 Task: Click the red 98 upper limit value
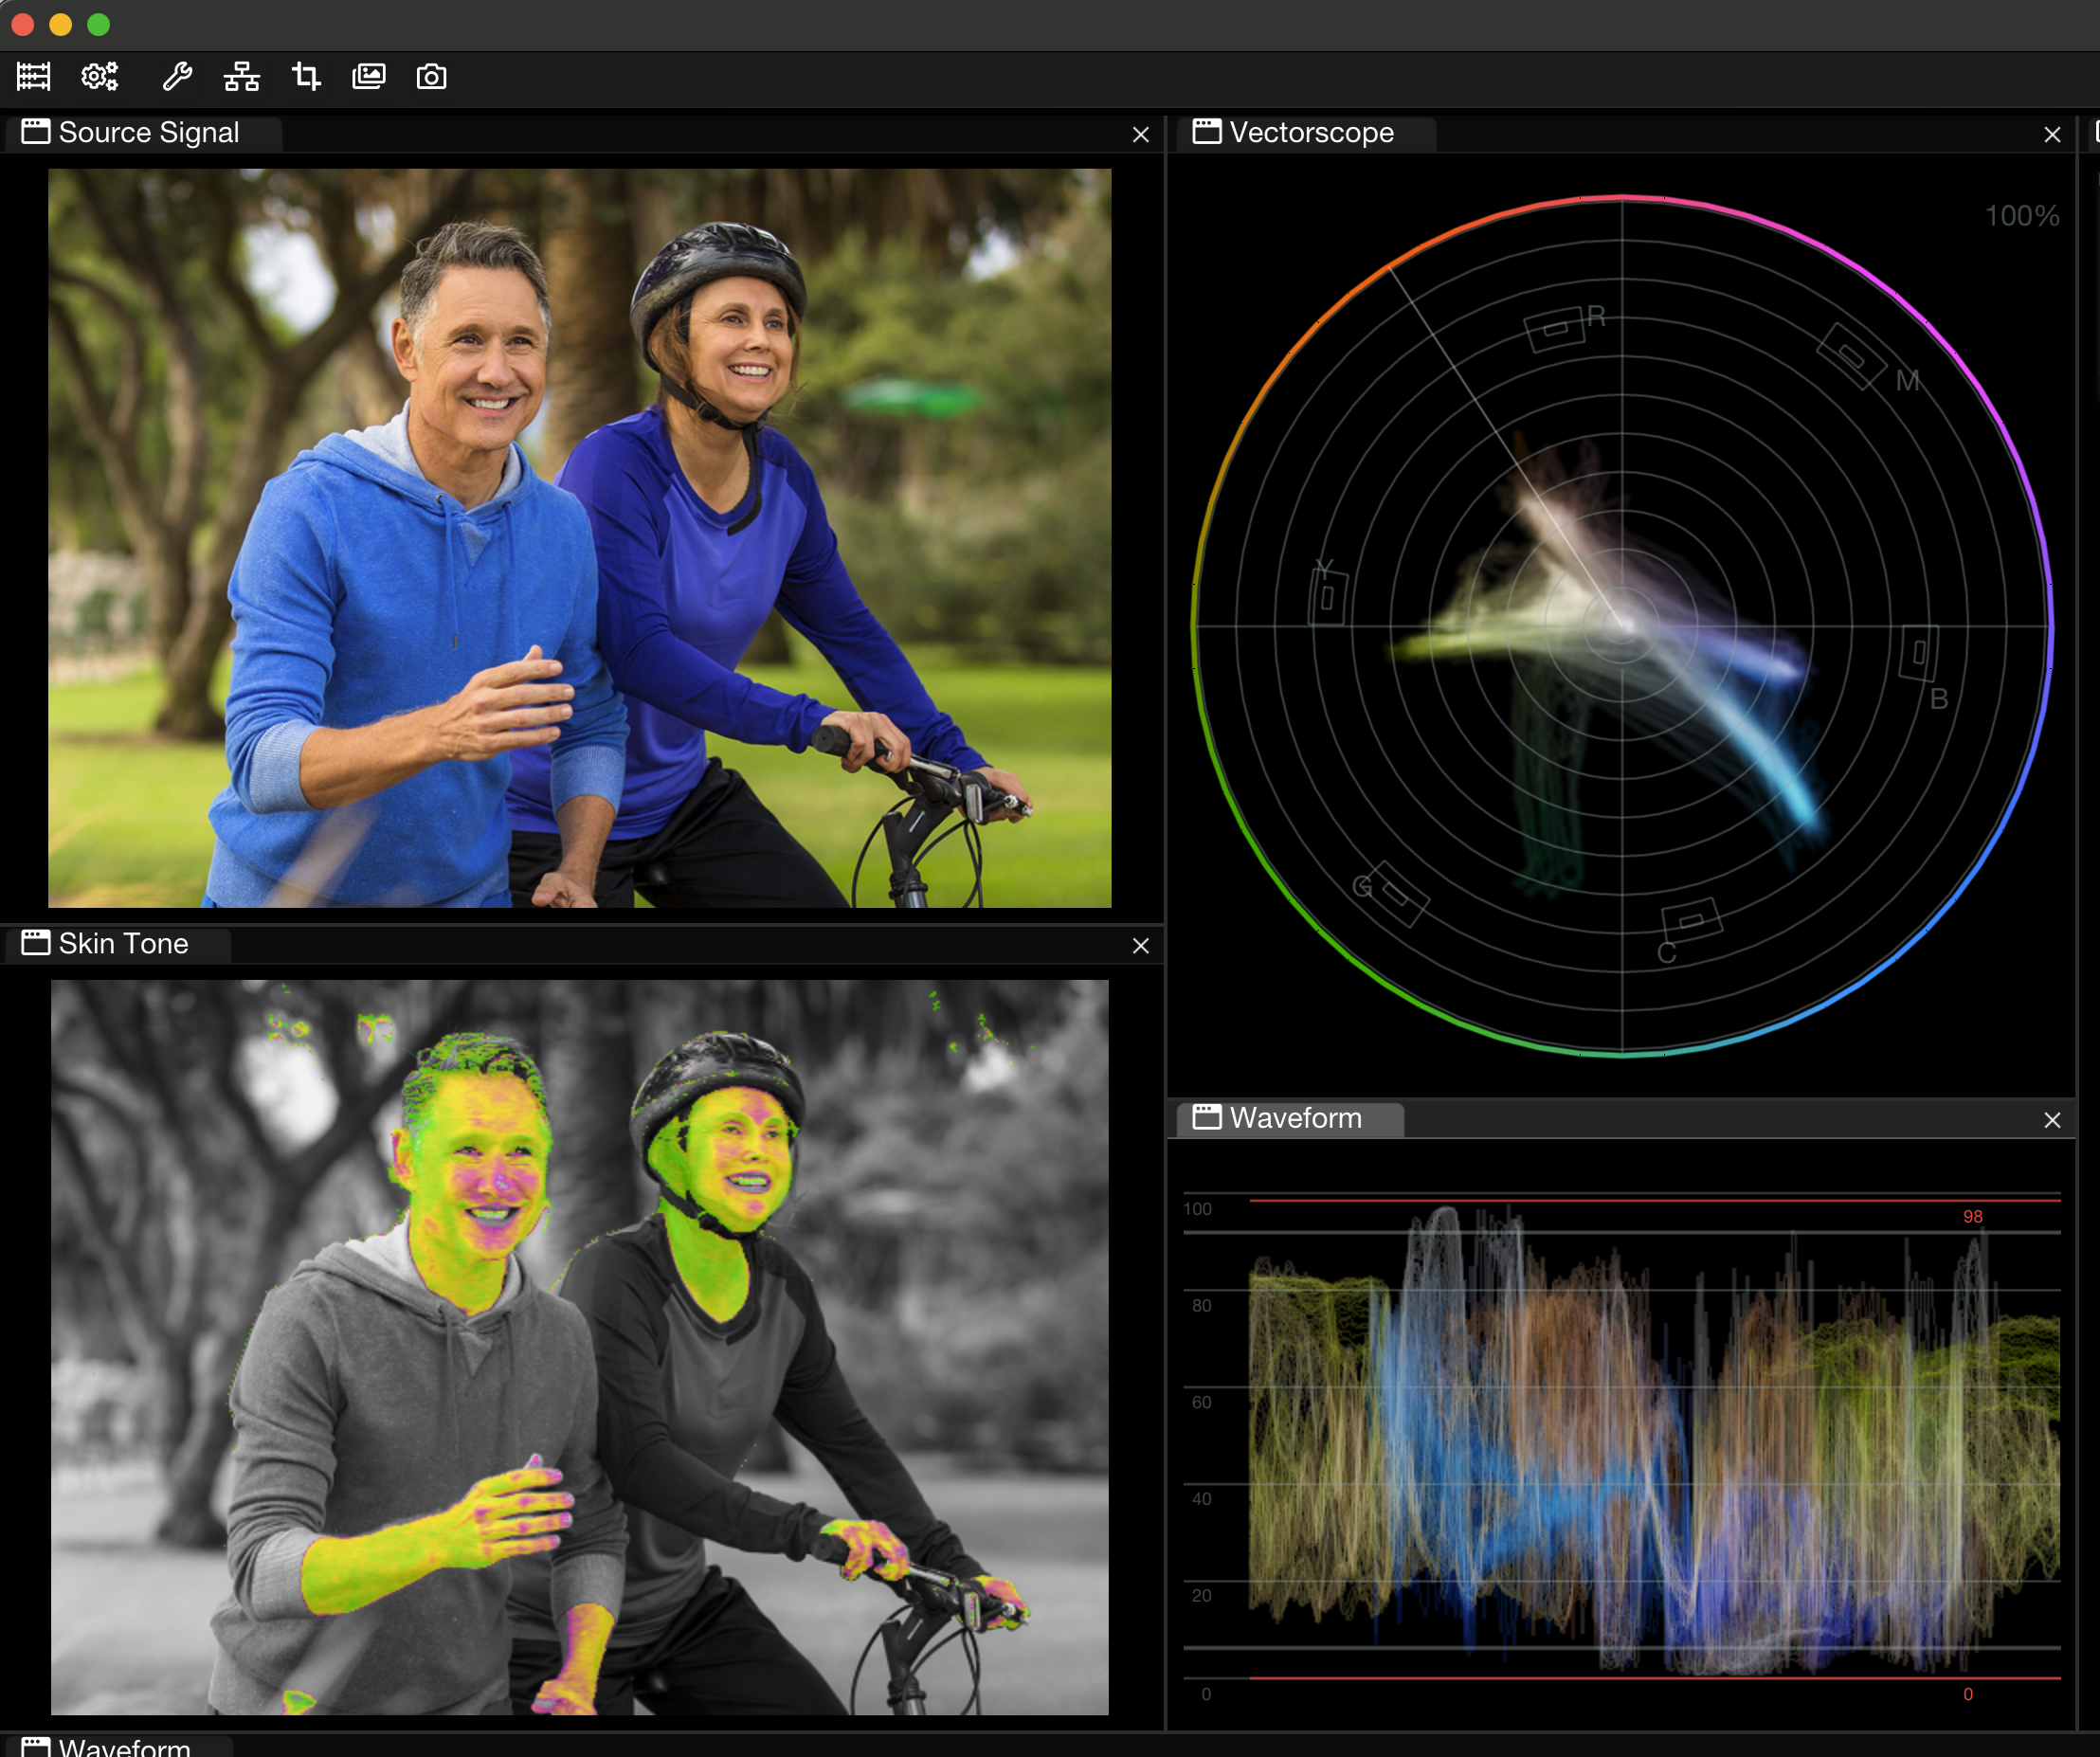tap(1973, 1217)
